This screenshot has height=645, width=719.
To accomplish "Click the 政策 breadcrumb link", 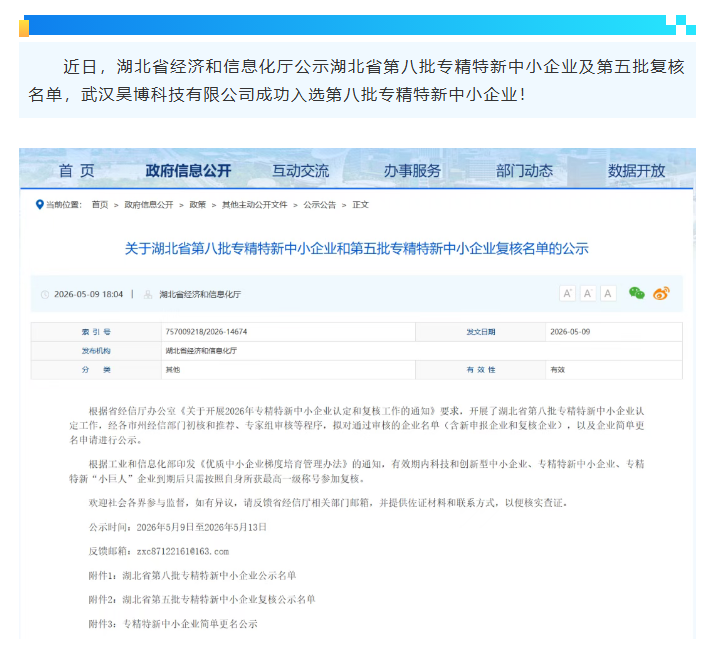I will click(198, 205).
